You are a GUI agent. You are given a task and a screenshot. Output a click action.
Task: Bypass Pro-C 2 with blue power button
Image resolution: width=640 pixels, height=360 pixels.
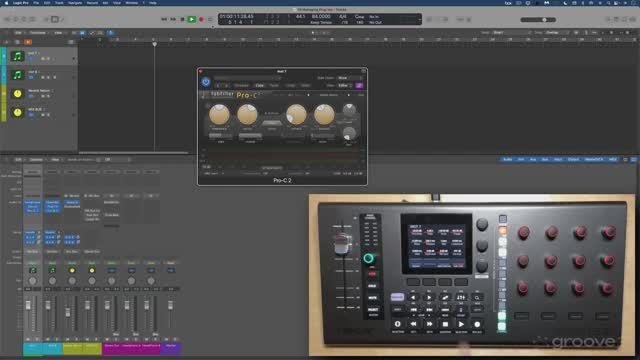pyautogui.click(x=206, y=82)
